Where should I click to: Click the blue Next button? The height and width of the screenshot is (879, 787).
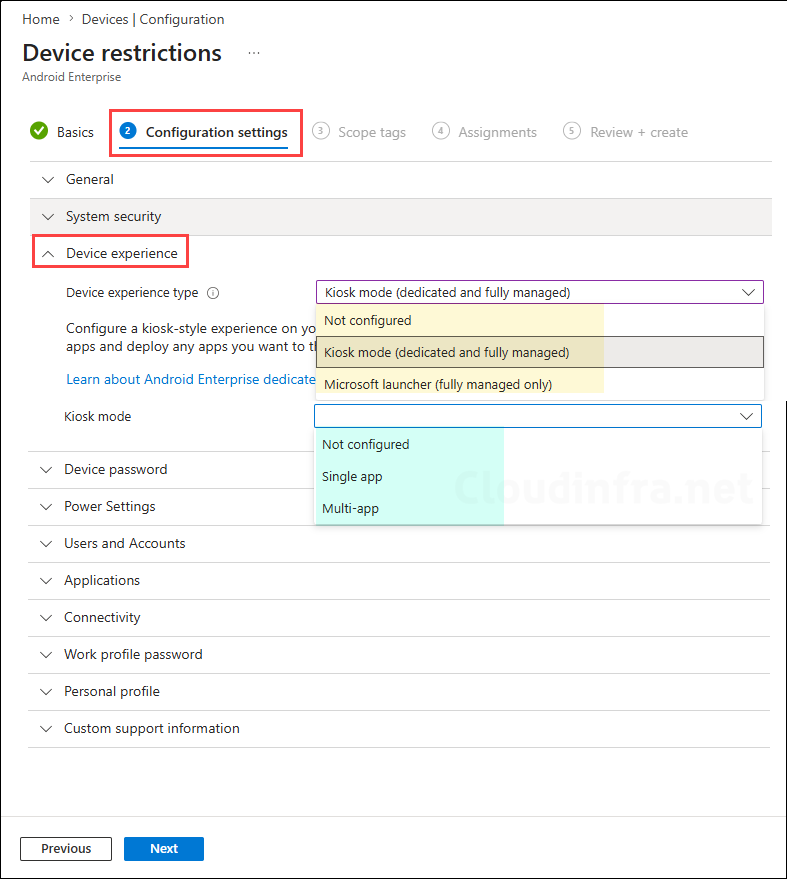pyautogui.click(x=164, y=849)
